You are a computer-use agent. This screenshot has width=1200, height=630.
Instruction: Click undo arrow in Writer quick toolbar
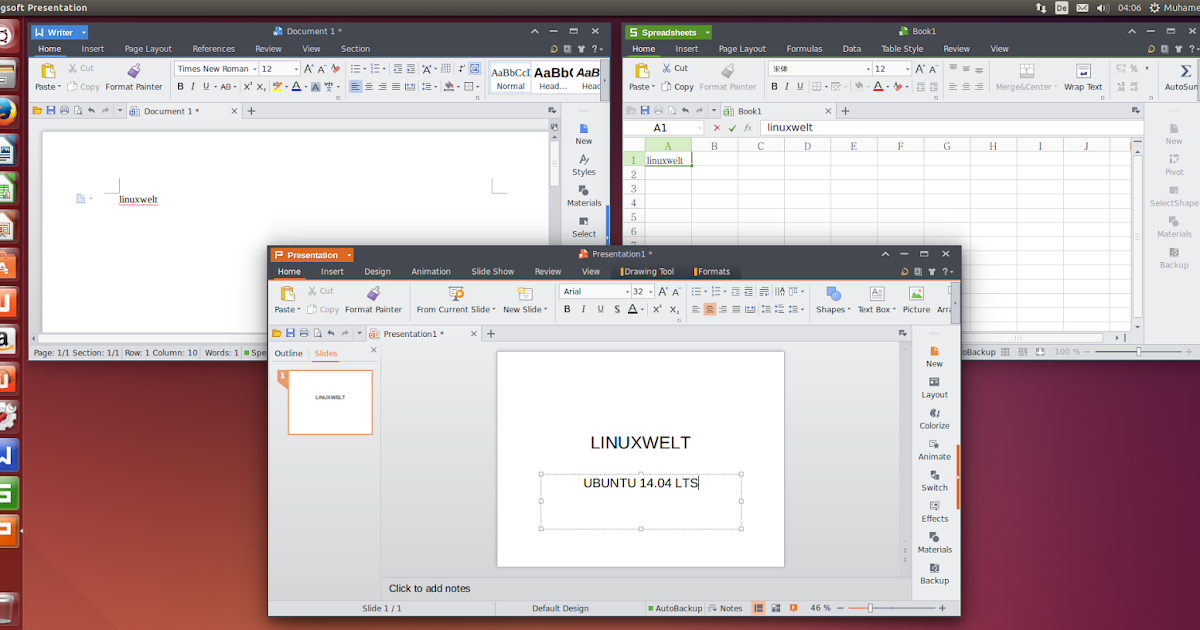(x=91, y=110)
